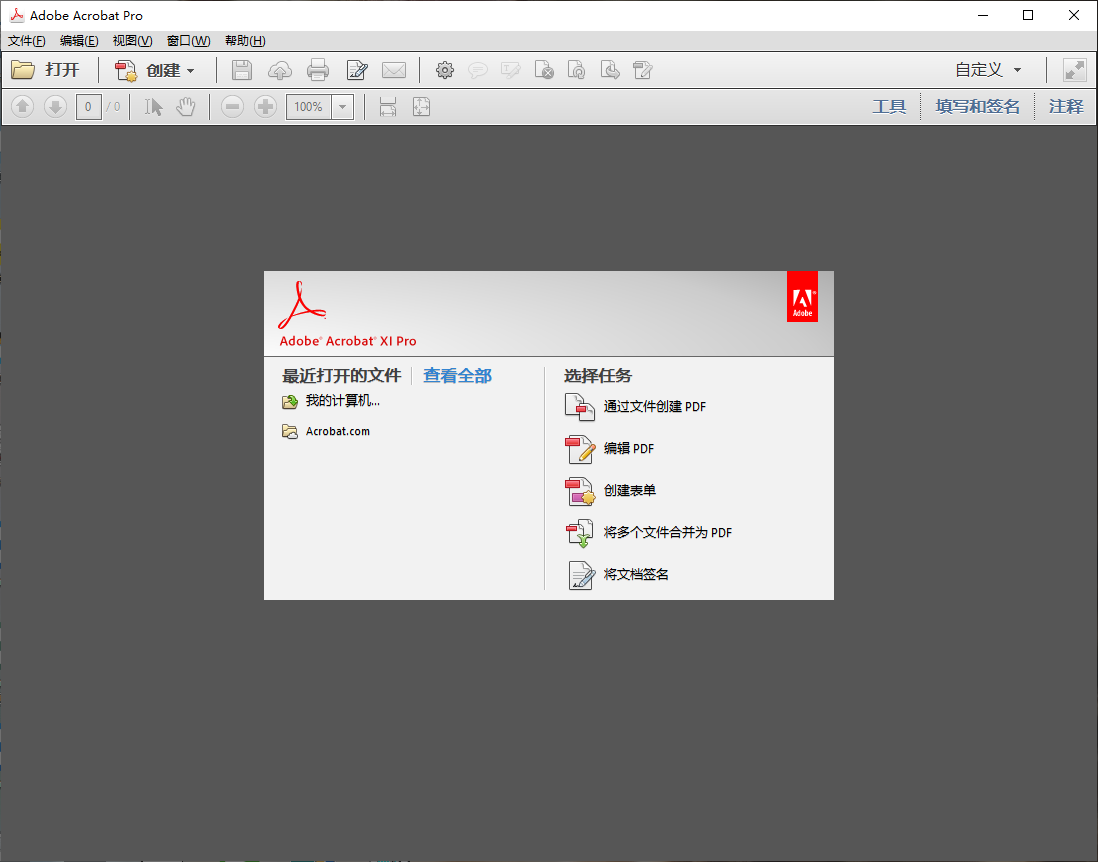
Task: Select the 编辑 PDF task
Action: tap(609, 448)
